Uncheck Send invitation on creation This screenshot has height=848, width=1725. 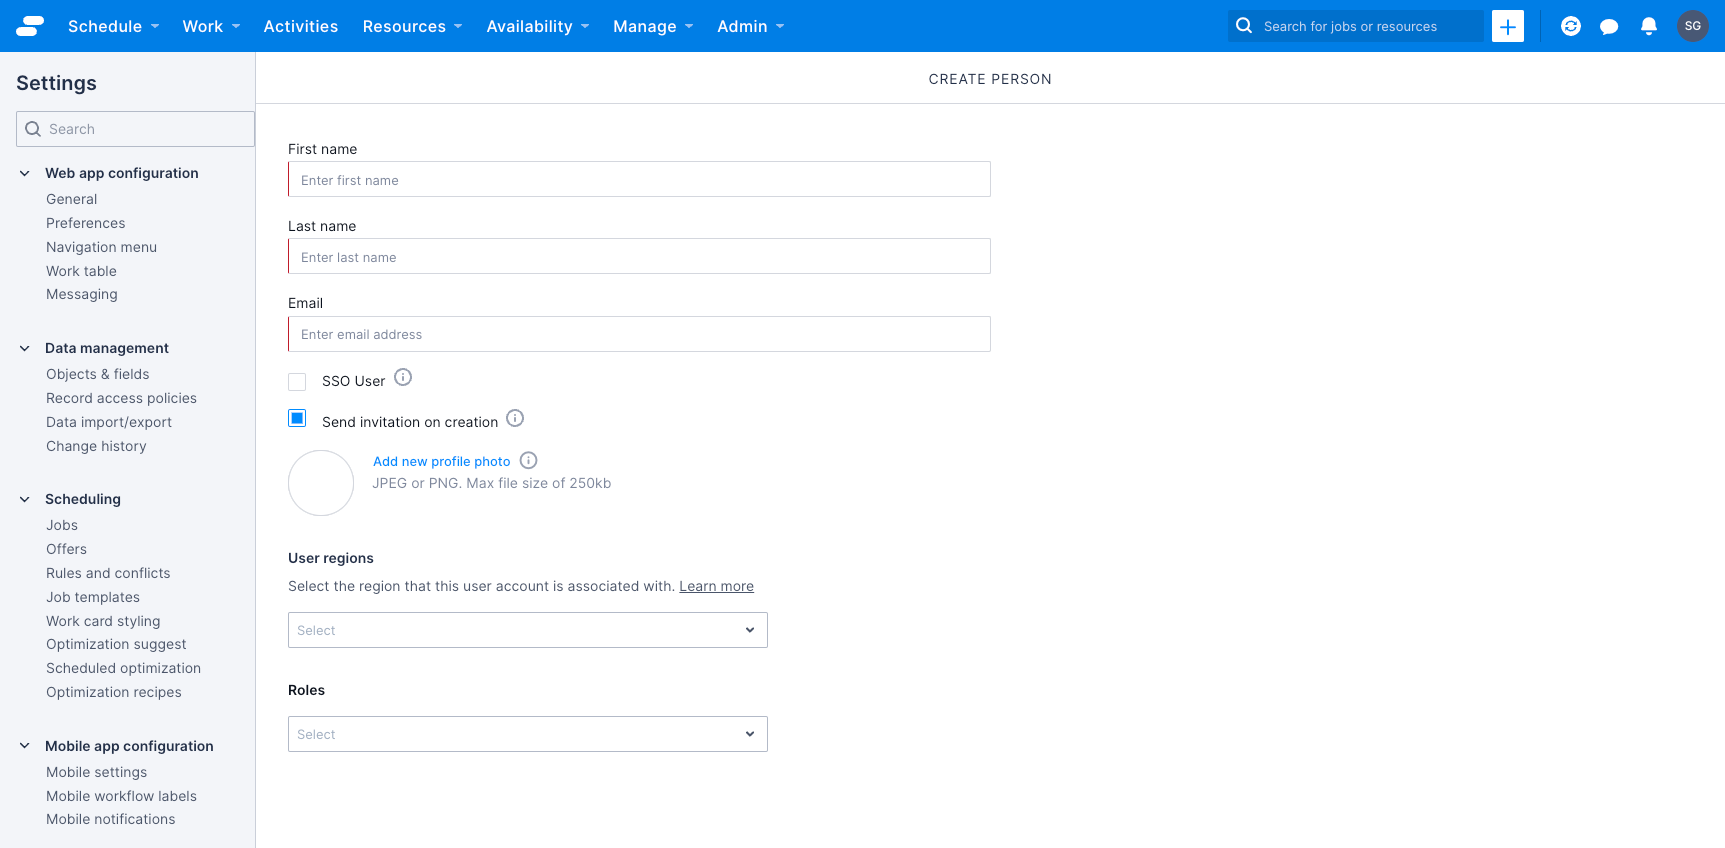pyautogui.click(x=297, y=418)
